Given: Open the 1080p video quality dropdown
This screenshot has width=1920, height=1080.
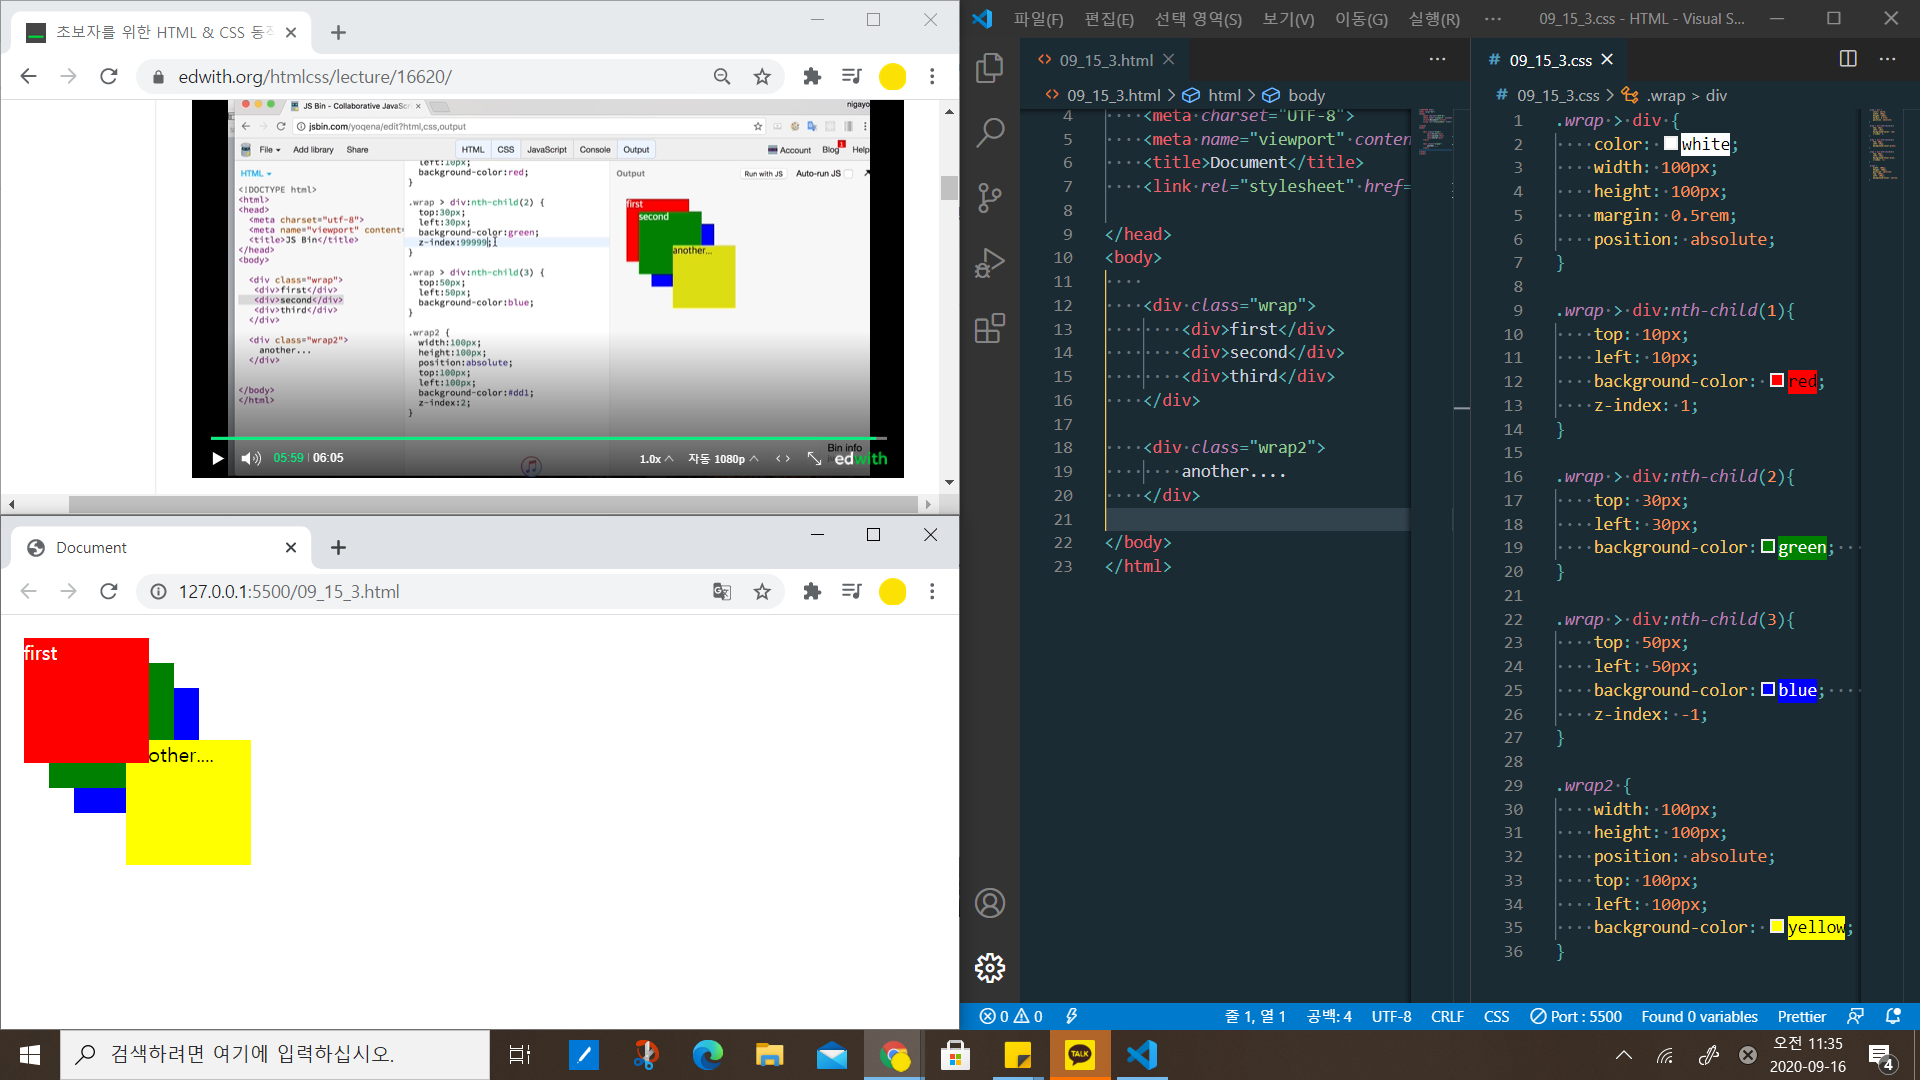Looking at the screenshot, I should 724,459.
